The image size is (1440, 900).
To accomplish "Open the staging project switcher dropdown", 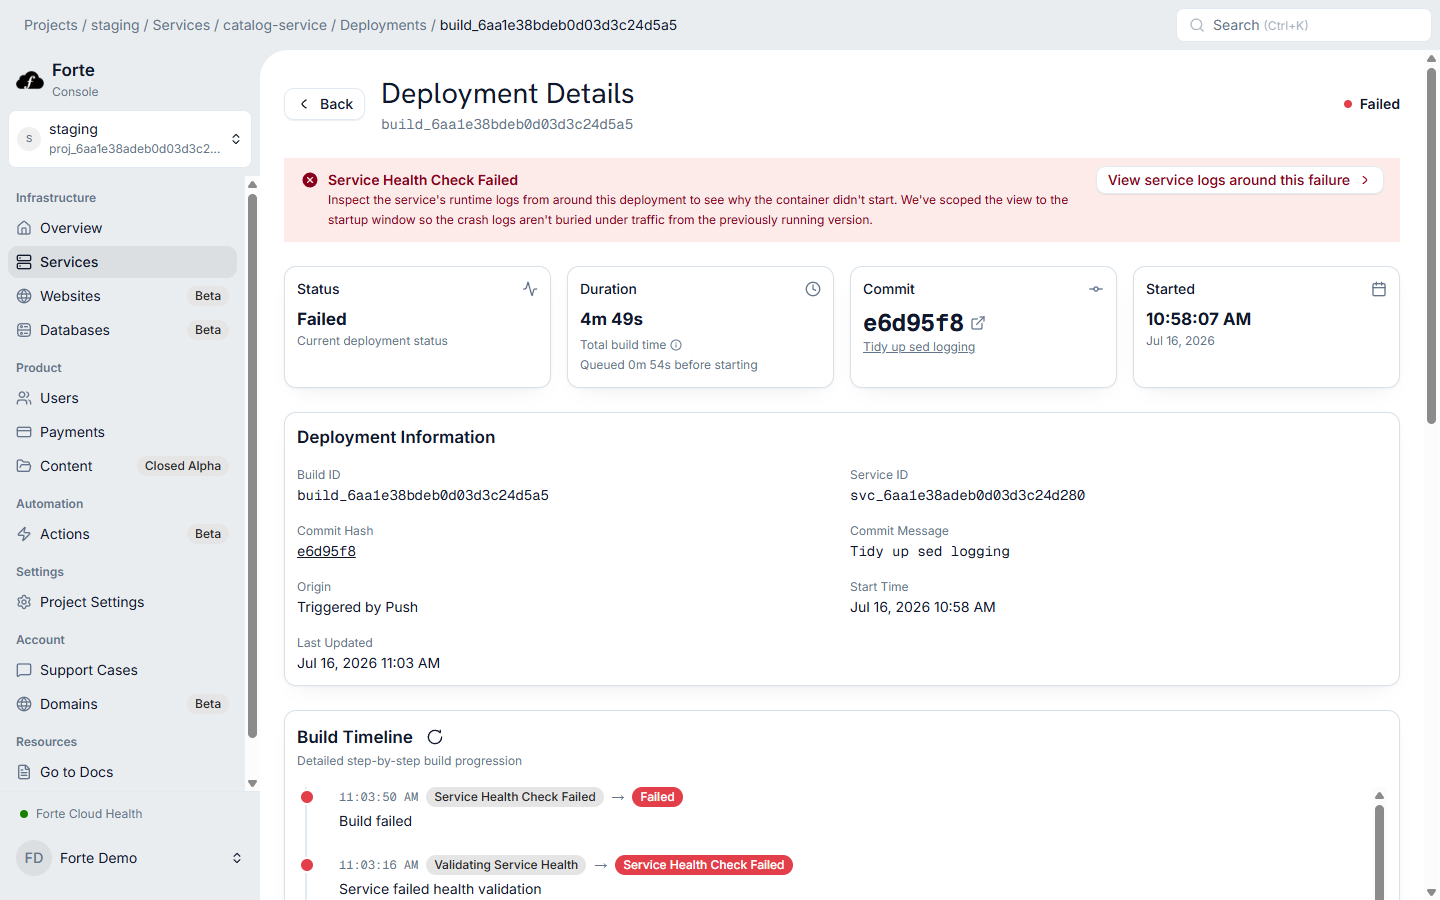I will pos(130,139).
